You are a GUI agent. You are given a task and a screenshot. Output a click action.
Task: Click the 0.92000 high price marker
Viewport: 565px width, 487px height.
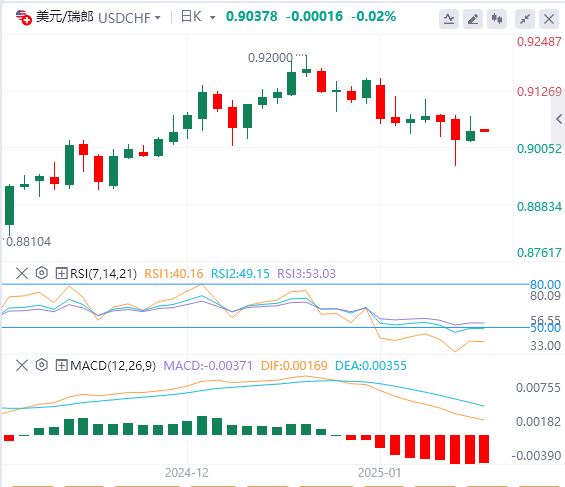270,58
